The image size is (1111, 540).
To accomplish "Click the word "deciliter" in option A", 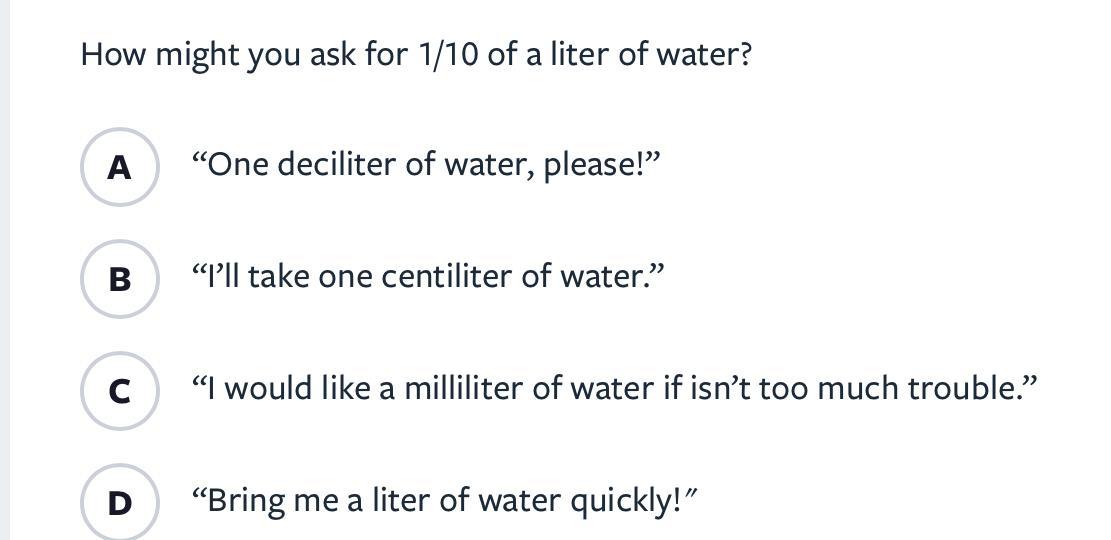I will pyautogui.click(x=336, y=164).
